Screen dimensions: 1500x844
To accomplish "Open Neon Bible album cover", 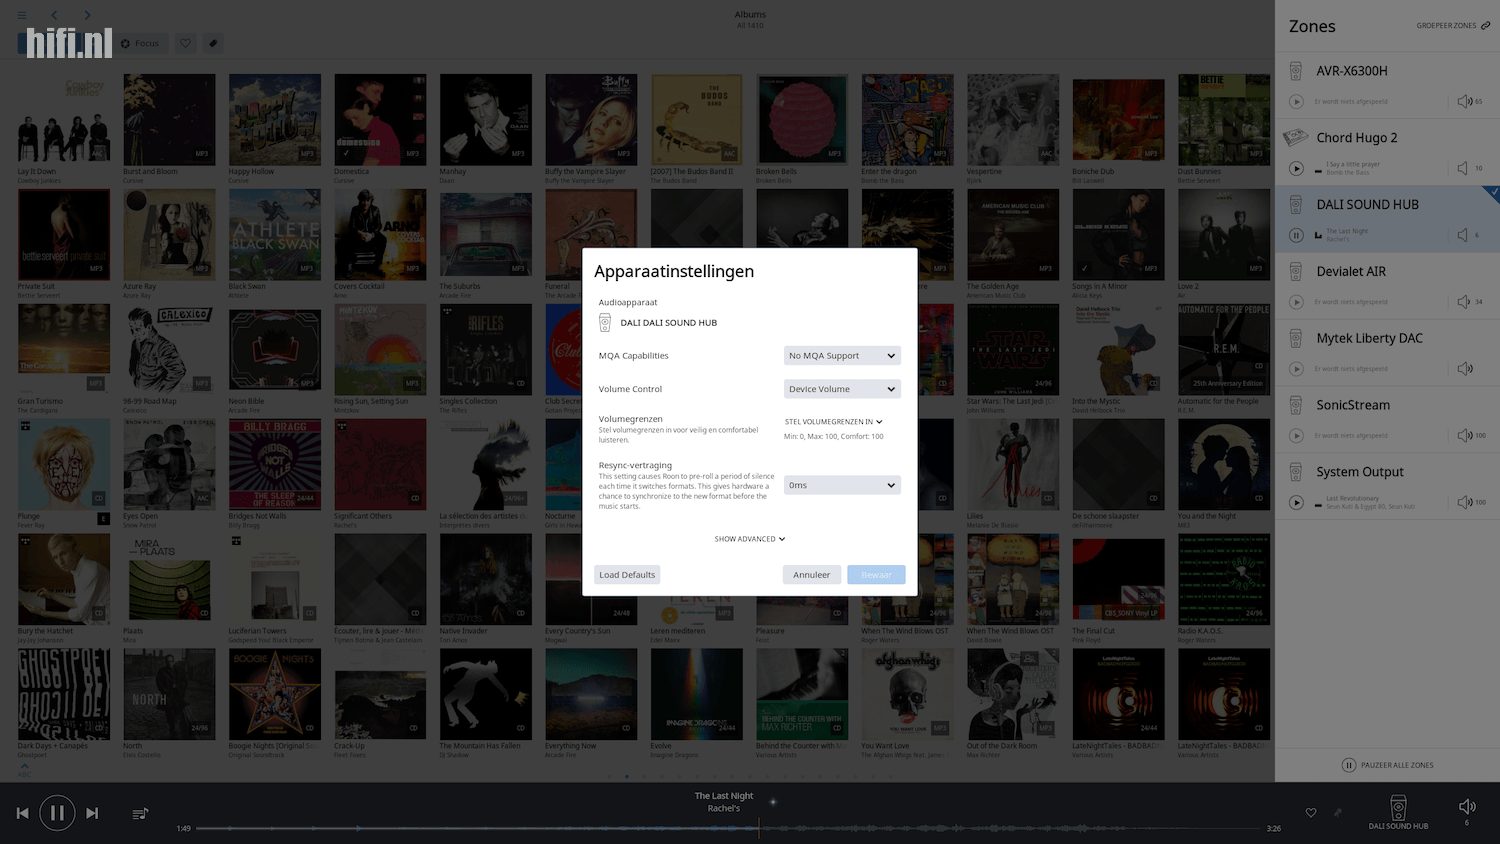I will 275,349.
